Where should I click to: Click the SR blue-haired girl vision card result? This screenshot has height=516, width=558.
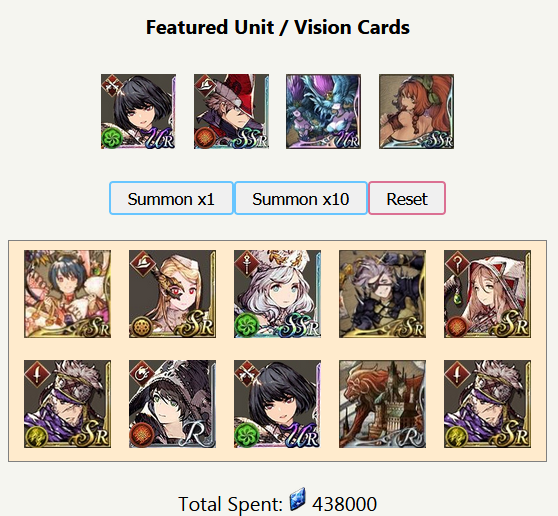pyautogui.click(x=68, y=294)
